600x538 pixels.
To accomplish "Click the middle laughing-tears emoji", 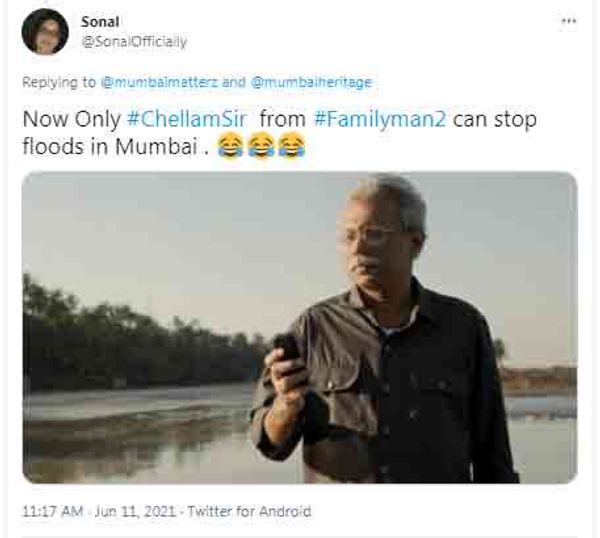I will pyautogui.click(x=261, y=146).
